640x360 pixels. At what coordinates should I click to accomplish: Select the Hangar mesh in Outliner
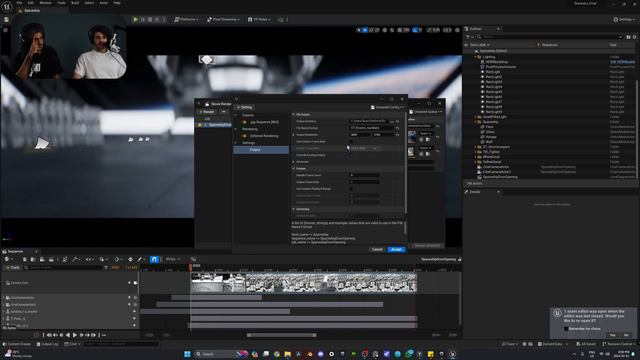[491, 137]
